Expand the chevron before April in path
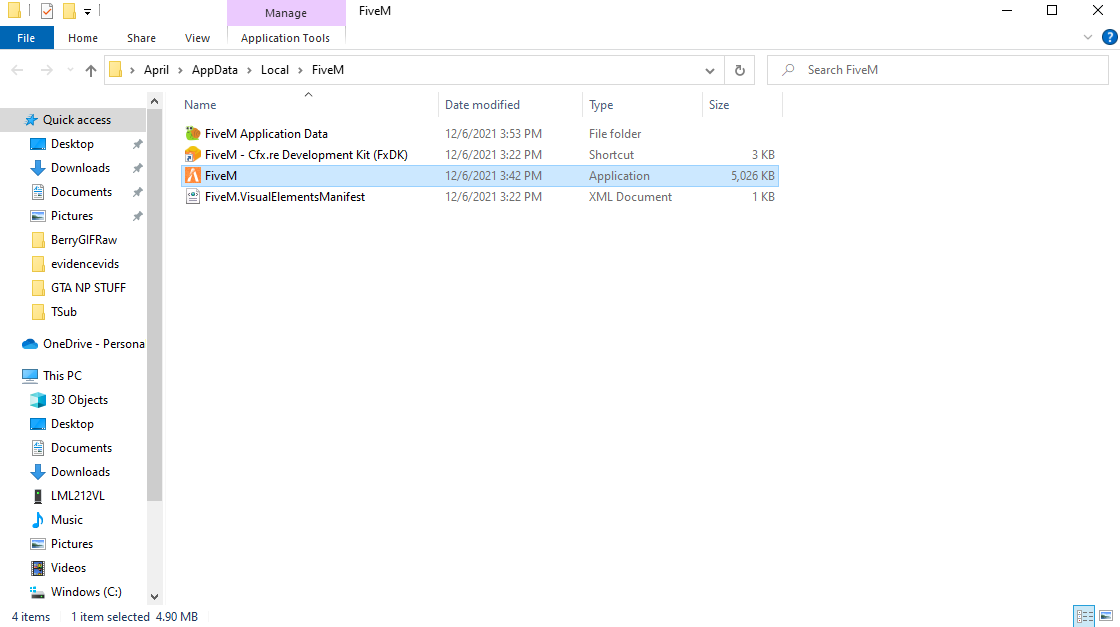The image size is (1120, 627). click(132, 70)
